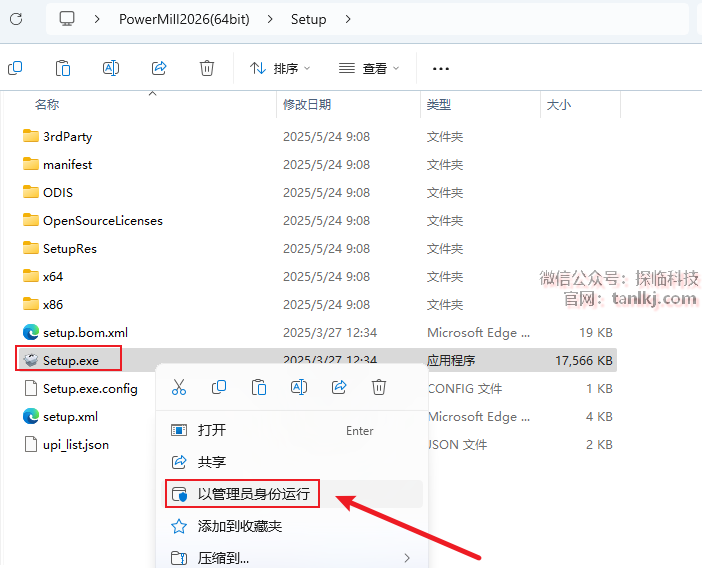Choose 压缩到... in context menu
The height and width of the screenshot is (568, 702).
point(292,558)
